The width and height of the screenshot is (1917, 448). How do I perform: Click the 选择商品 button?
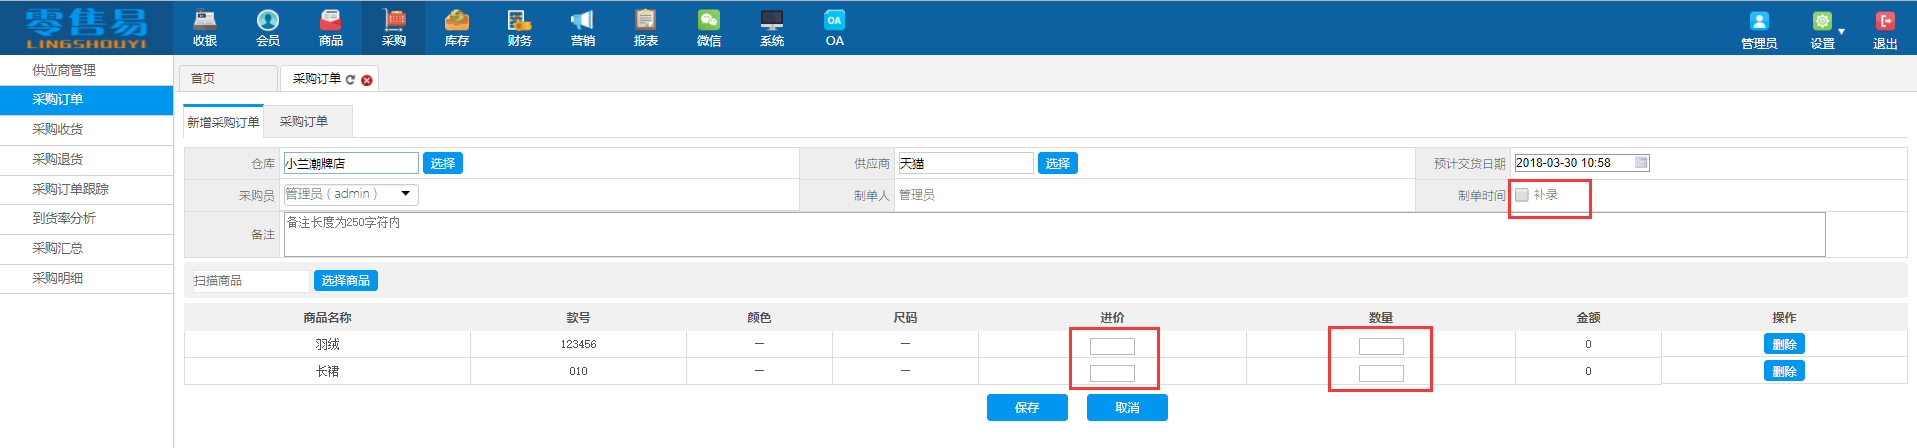click(346, 281)
